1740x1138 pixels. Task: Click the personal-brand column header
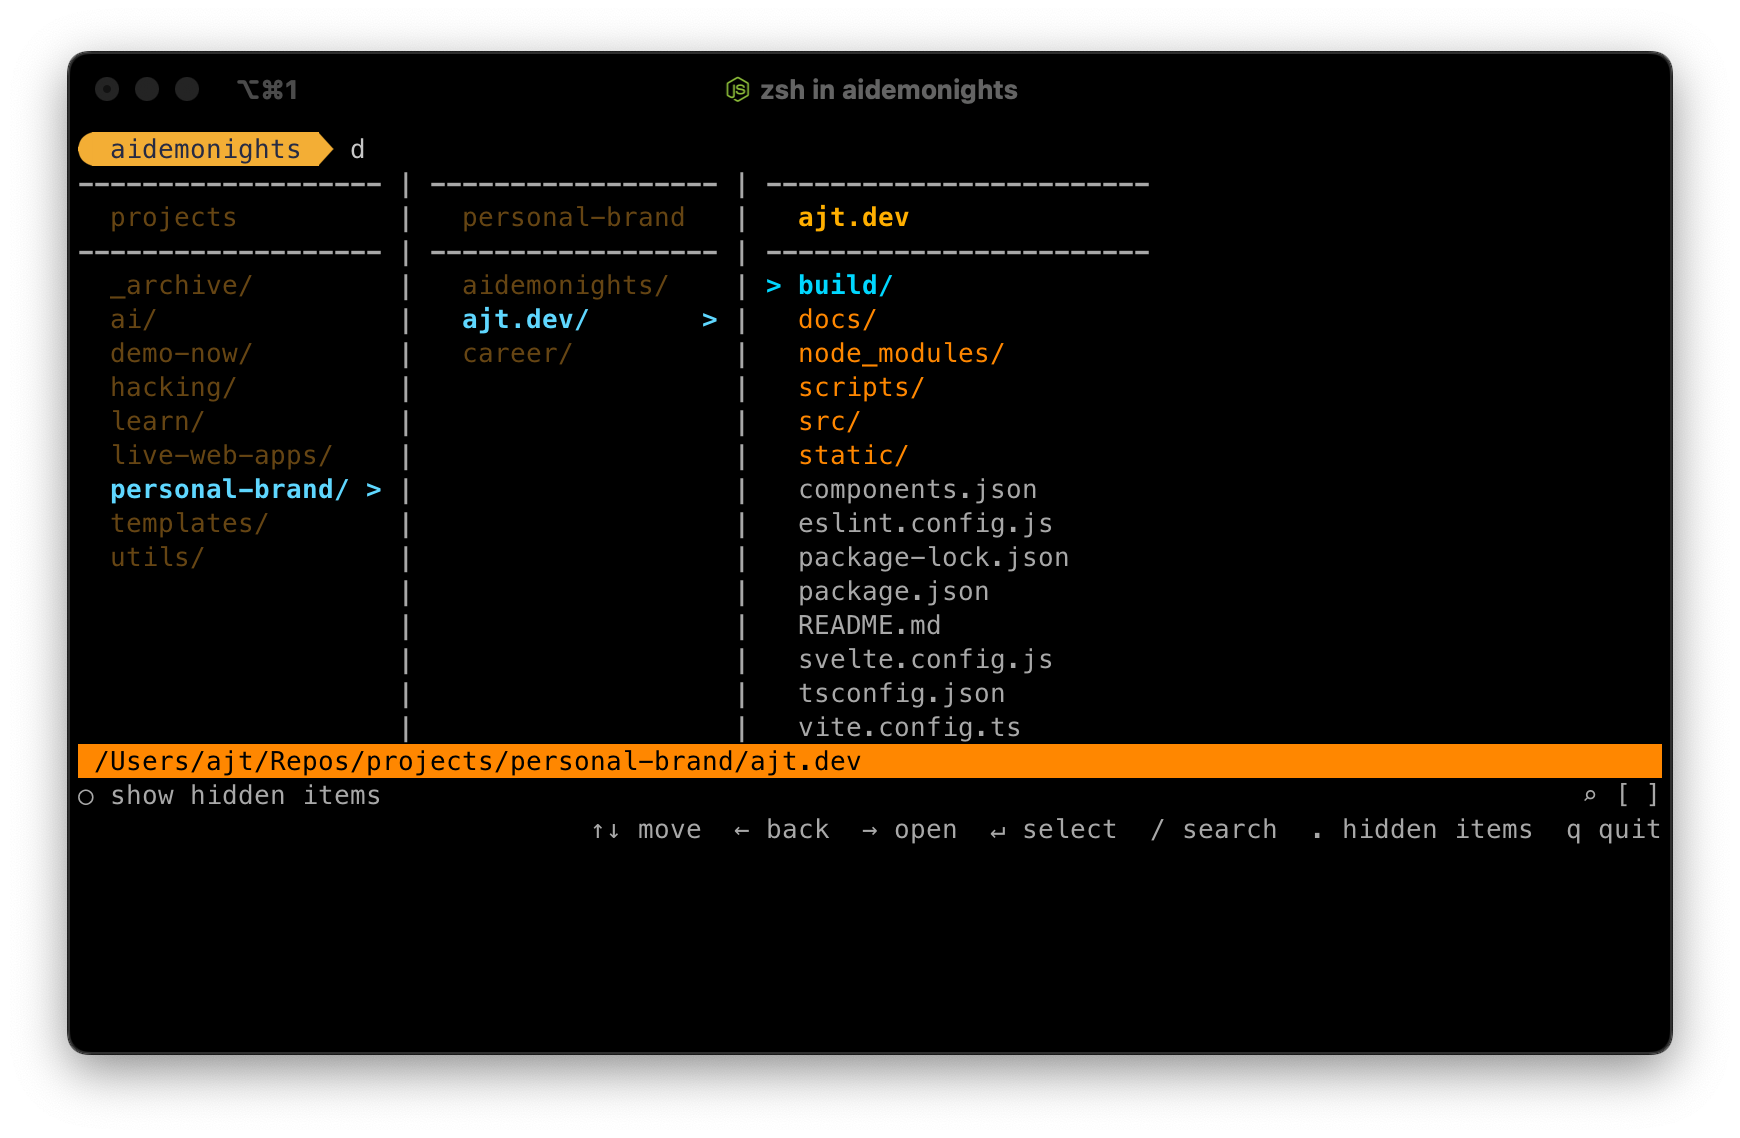tap(573, 218)
